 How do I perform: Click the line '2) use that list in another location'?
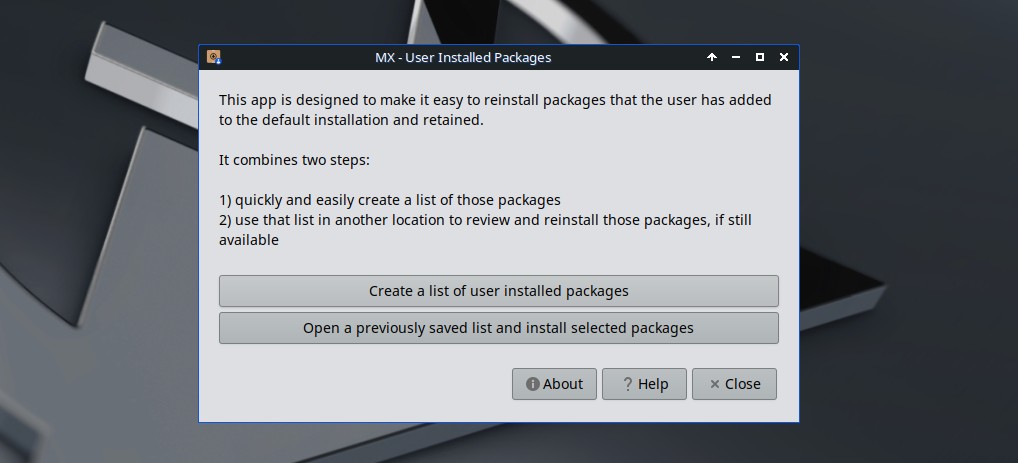(x=485, y=230)
